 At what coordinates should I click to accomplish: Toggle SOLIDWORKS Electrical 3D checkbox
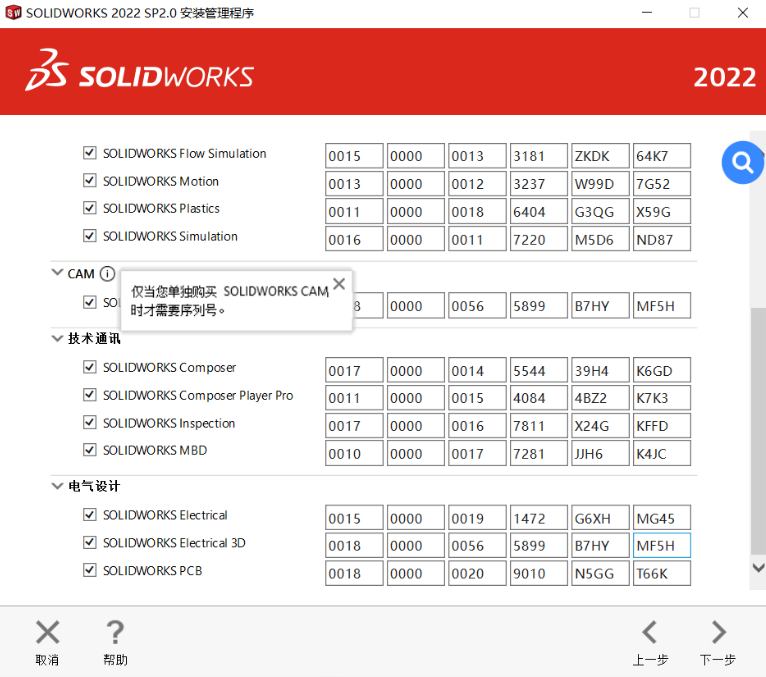pyautogui.click(x=89, y=543)
